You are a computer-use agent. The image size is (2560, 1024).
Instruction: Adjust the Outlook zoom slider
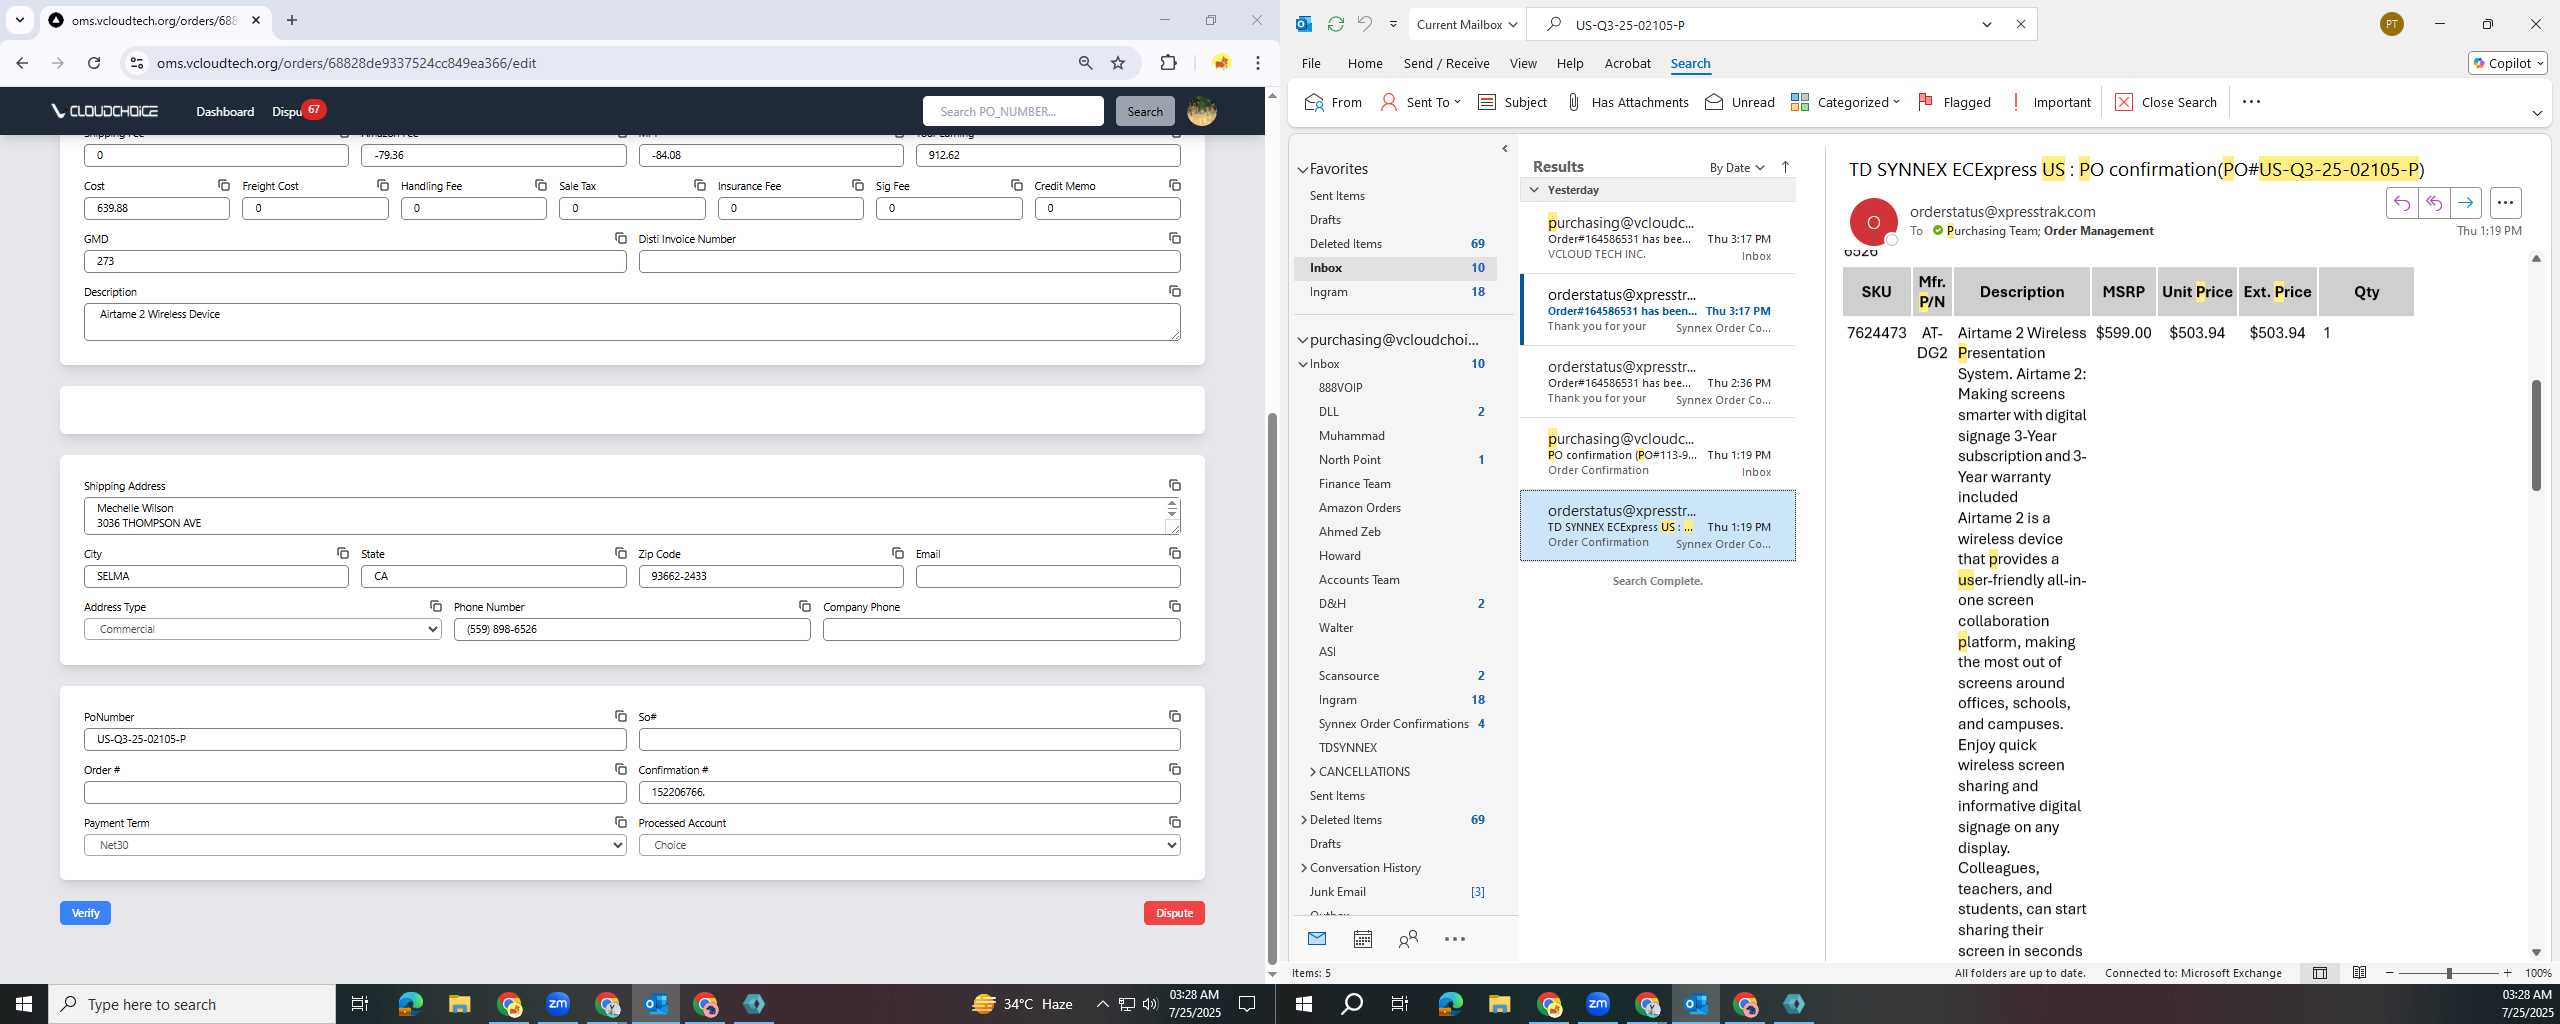point(2449,973)
